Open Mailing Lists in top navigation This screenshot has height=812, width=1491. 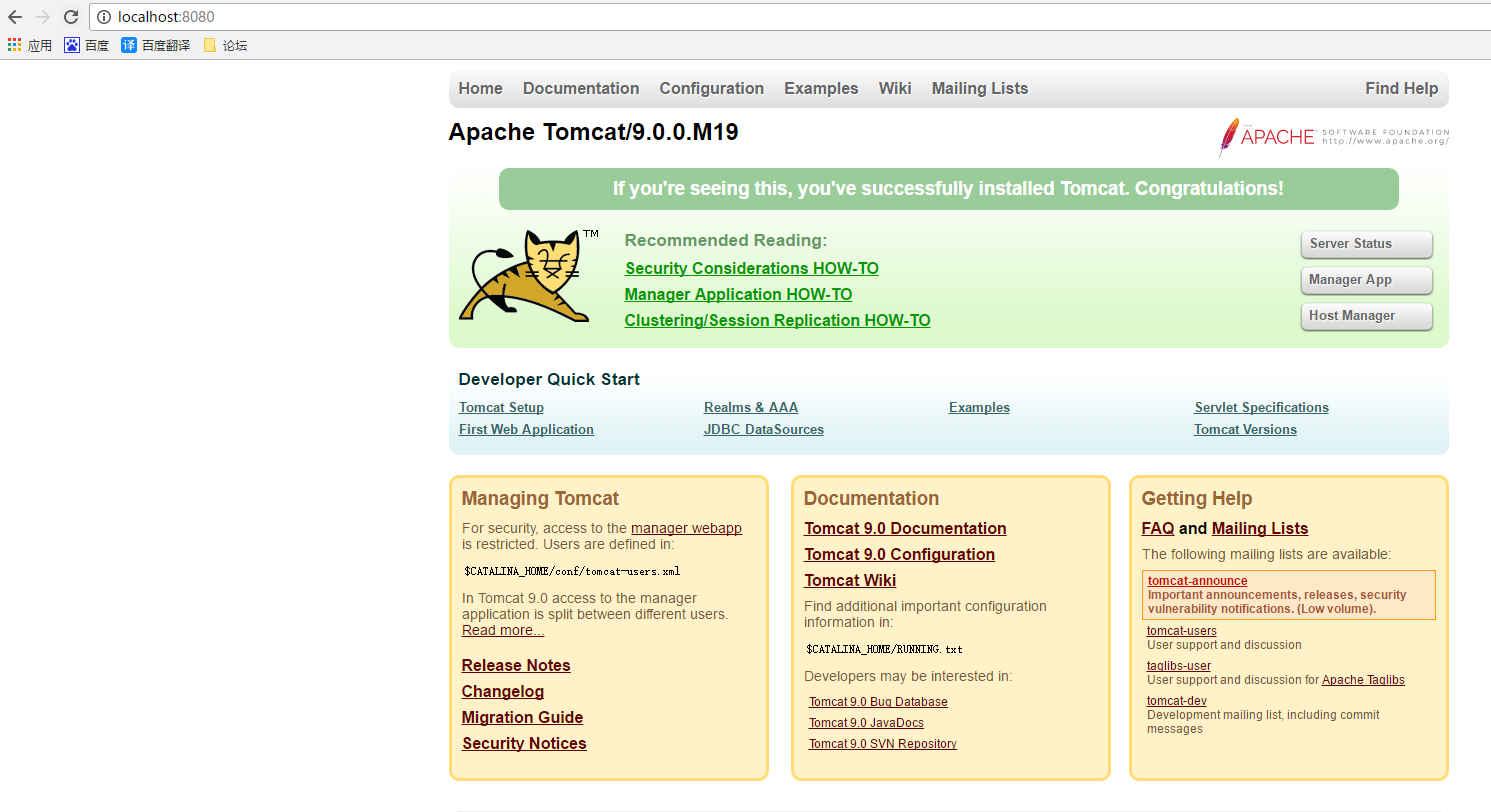click(x=980, y=88)
